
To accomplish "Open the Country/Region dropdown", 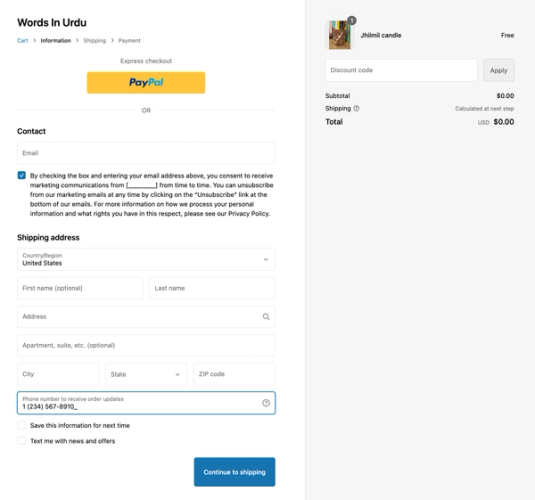I will click(x=146, y=259).
